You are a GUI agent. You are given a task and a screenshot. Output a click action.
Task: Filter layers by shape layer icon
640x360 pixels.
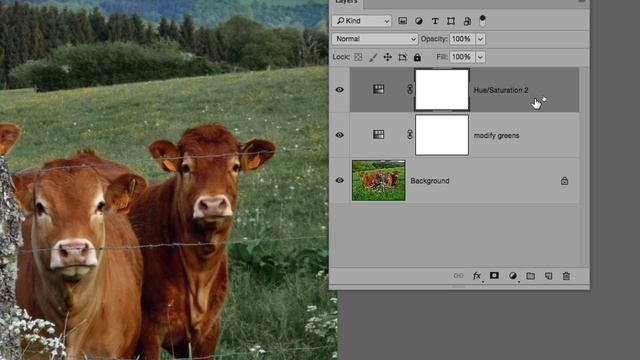[x=451, y=21]
